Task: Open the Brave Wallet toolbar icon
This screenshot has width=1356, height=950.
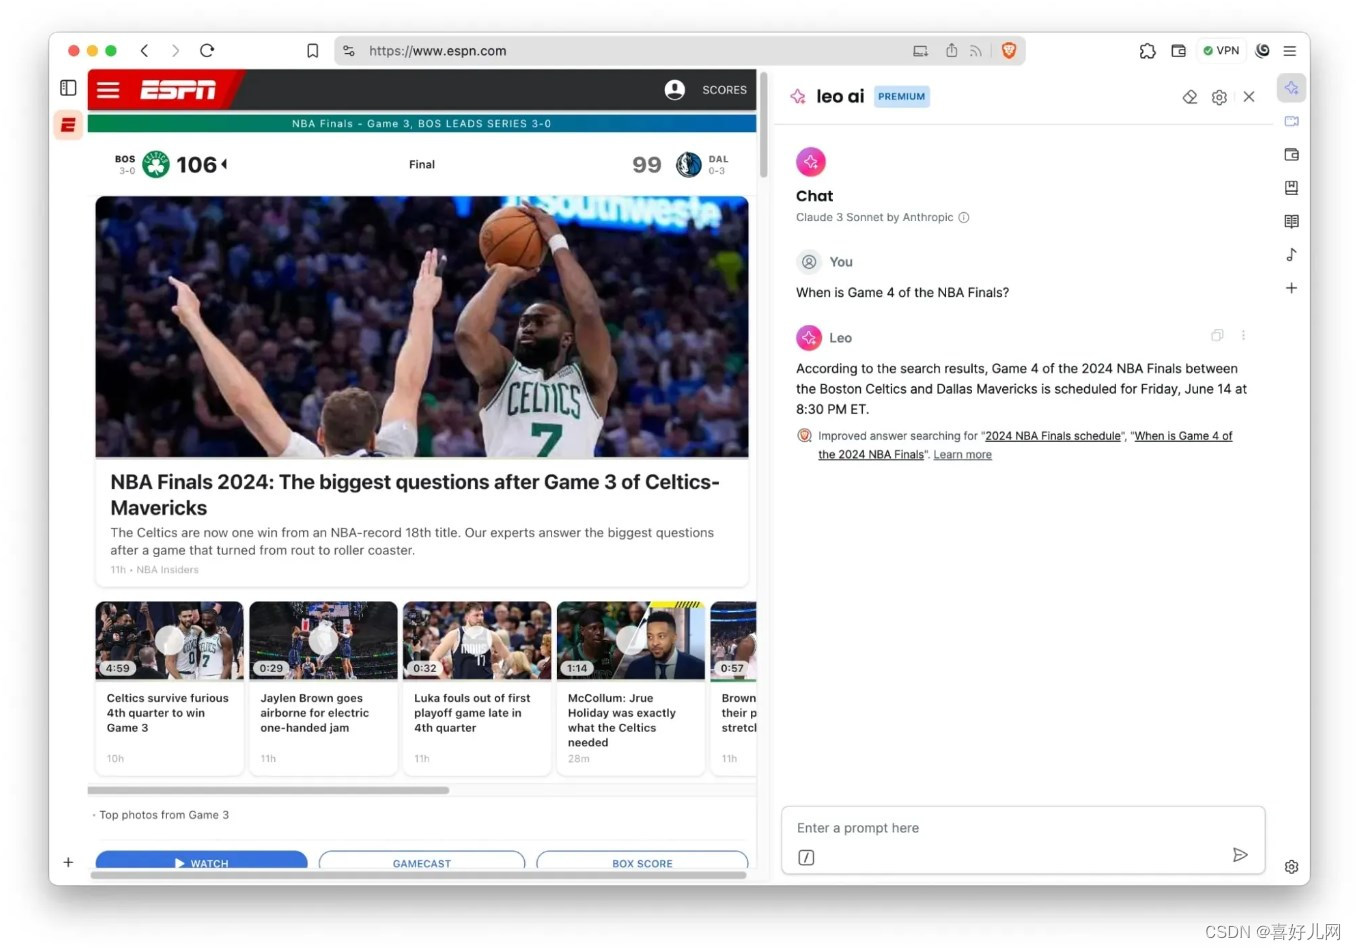Action: [x=1179, y=51]
